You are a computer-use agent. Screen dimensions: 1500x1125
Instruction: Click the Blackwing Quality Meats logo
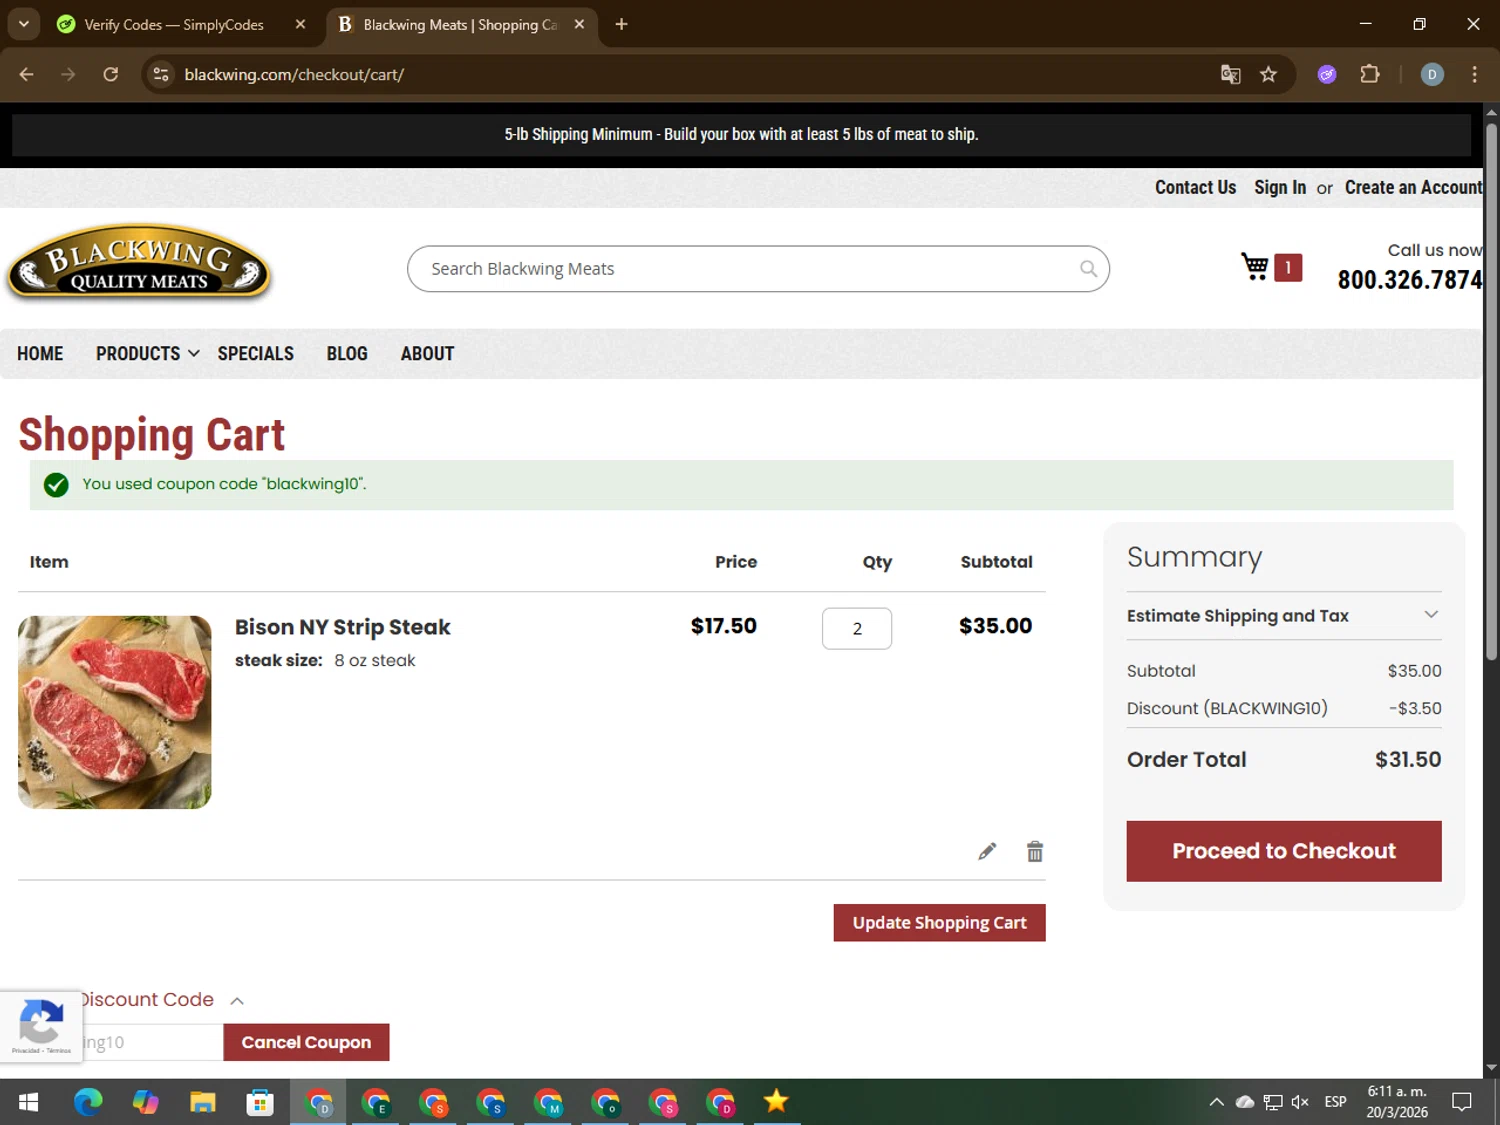coord(139,263)
